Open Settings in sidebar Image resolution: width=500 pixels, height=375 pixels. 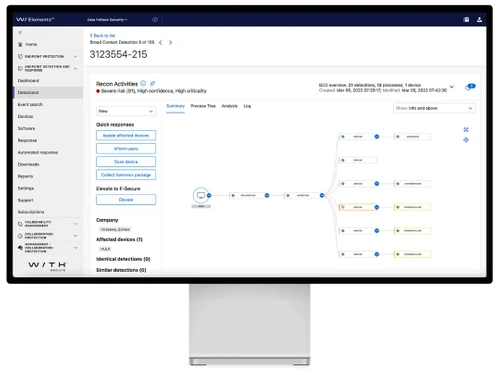[x=48, y=188]
